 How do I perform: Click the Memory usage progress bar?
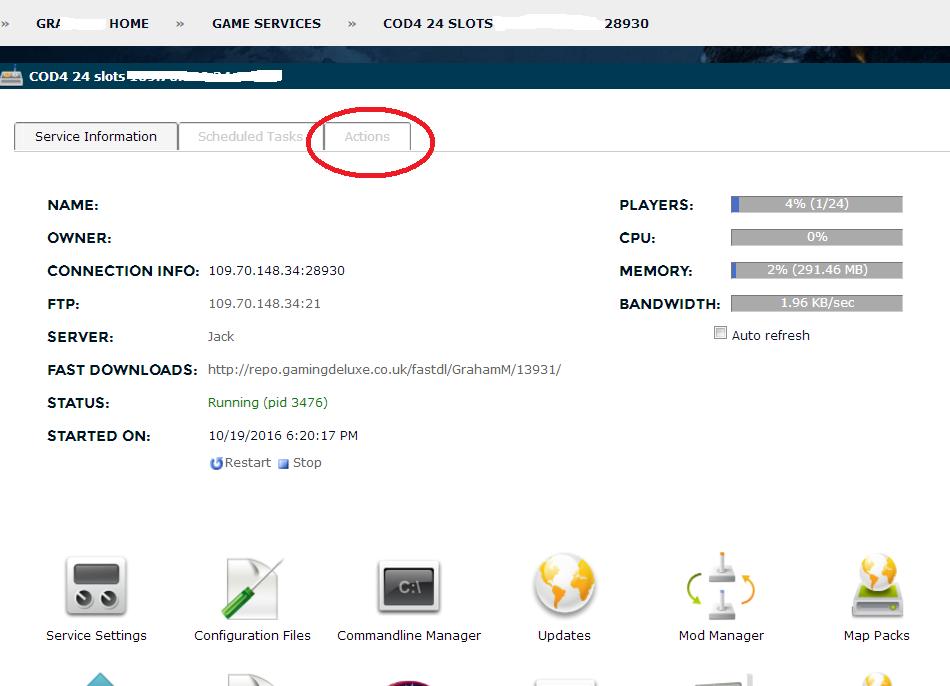click(x=817, y=270)
